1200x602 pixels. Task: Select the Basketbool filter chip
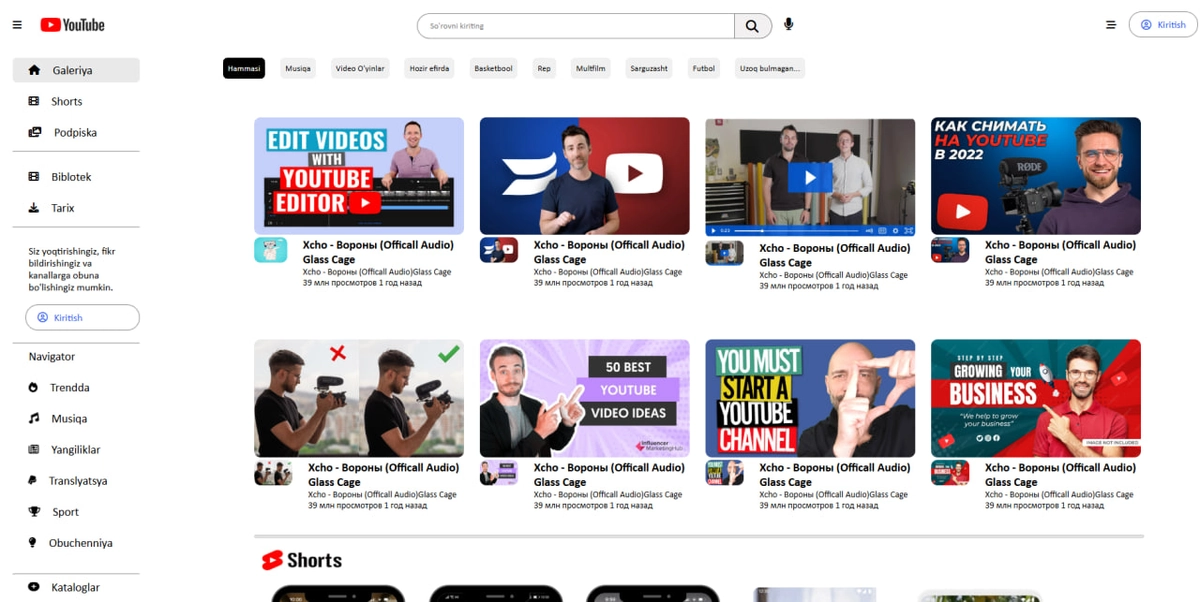[x=493, y=68]
